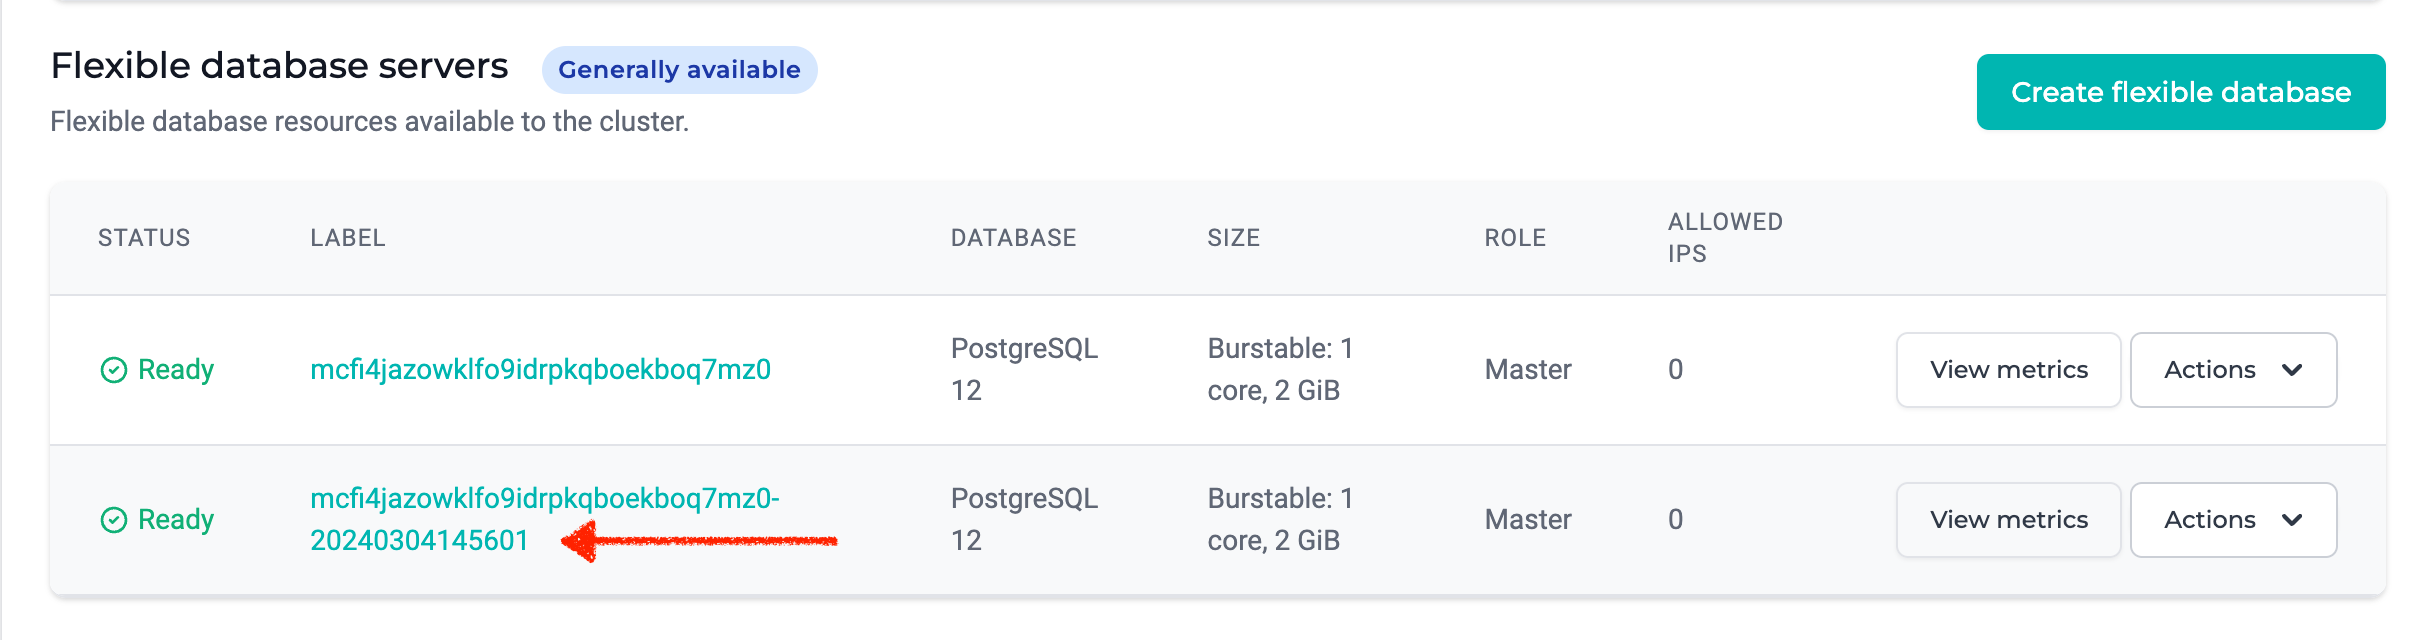
Task: Click the red arrow annotation
Action: pyautogui.click(x=699, y=541)
